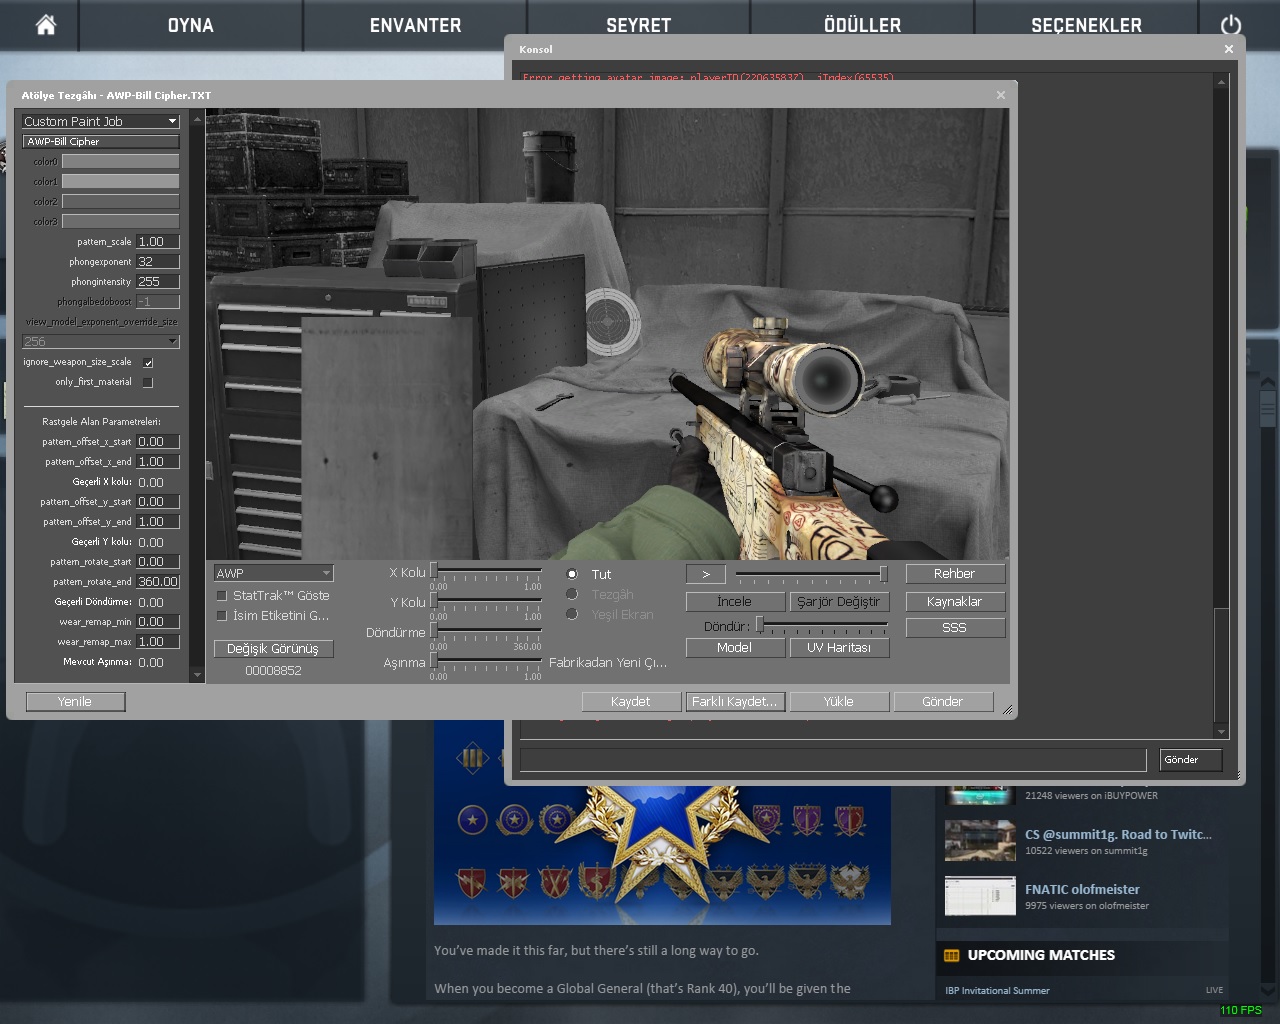Open the AWP weapon selection dropdown

tap(273, 573)
